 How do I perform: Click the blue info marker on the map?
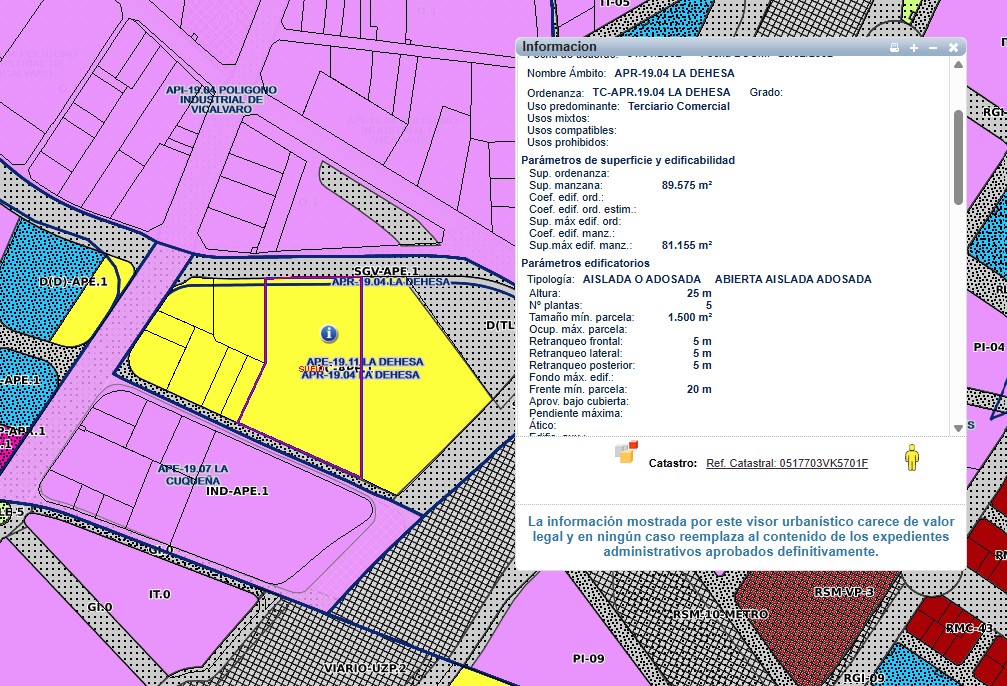coord(329,333)
